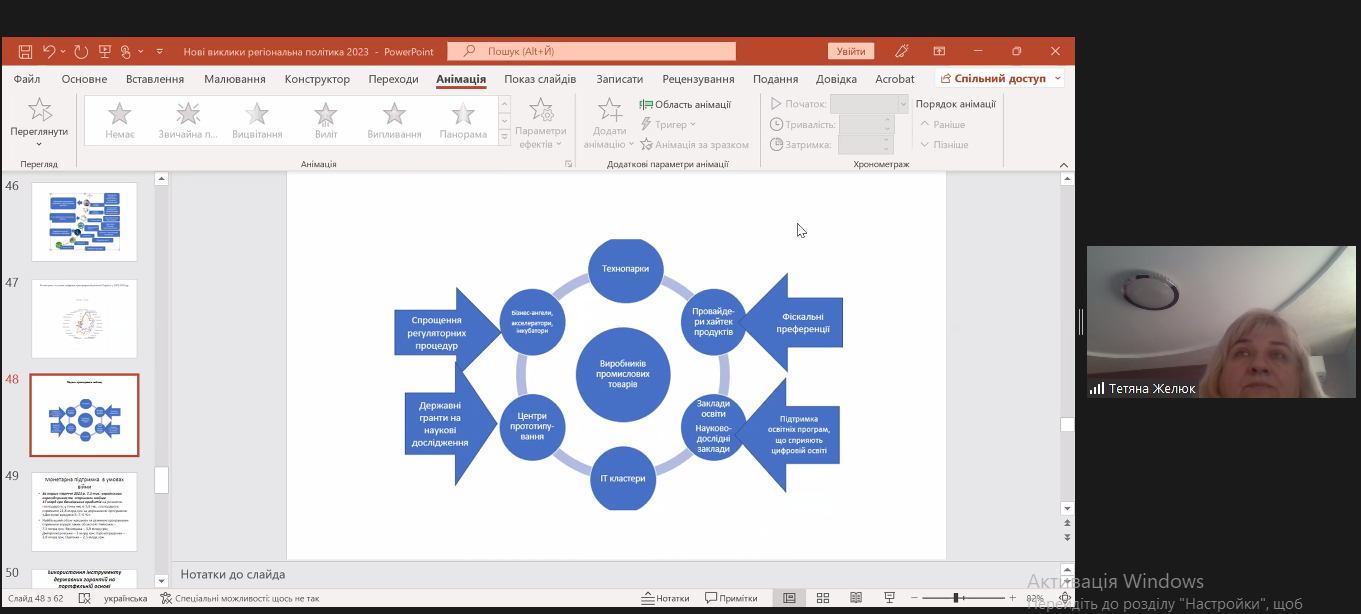Open Область анімації animation pane

coord(685,104)
